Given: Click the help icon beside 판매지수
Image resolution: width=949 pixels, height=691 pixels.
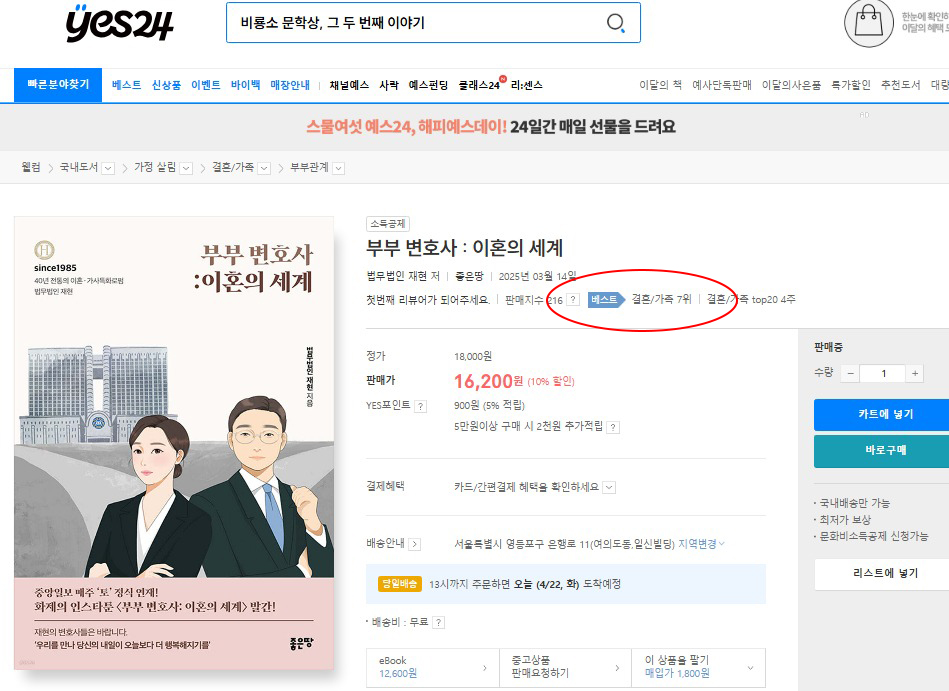Looking at the screenshot, I should [x=573, y=300].
